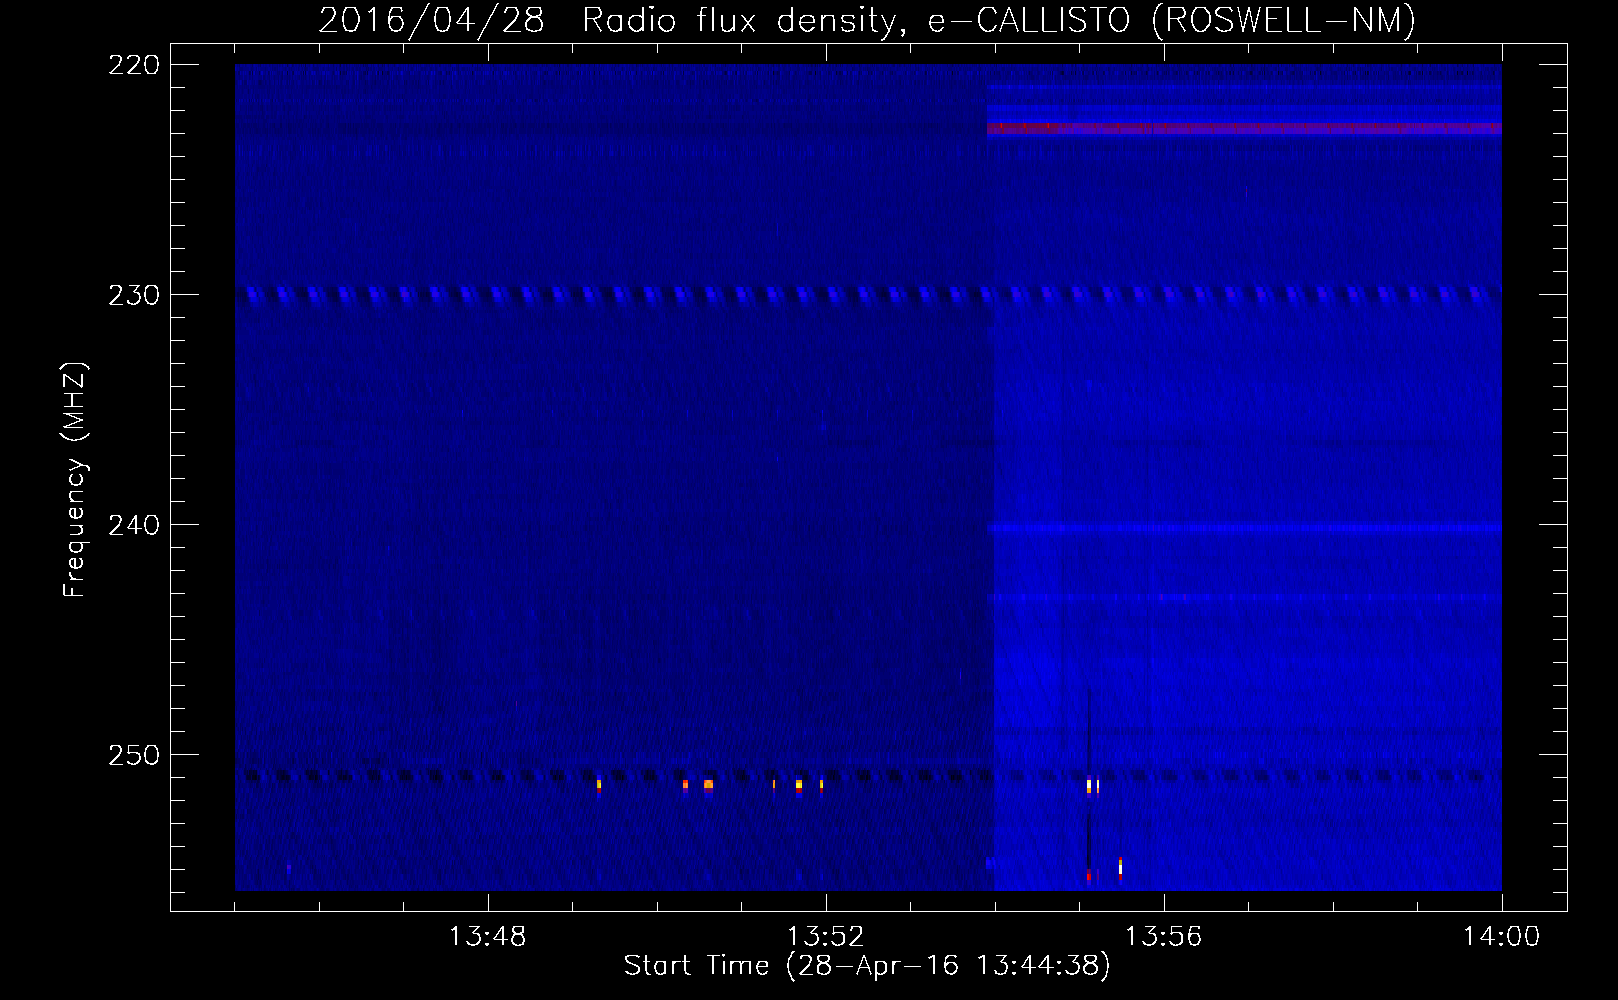The width and height of the screenshot is (1618, 1000).
Task: Click the dotted band at 230 MHz
Action: (868, 295)
